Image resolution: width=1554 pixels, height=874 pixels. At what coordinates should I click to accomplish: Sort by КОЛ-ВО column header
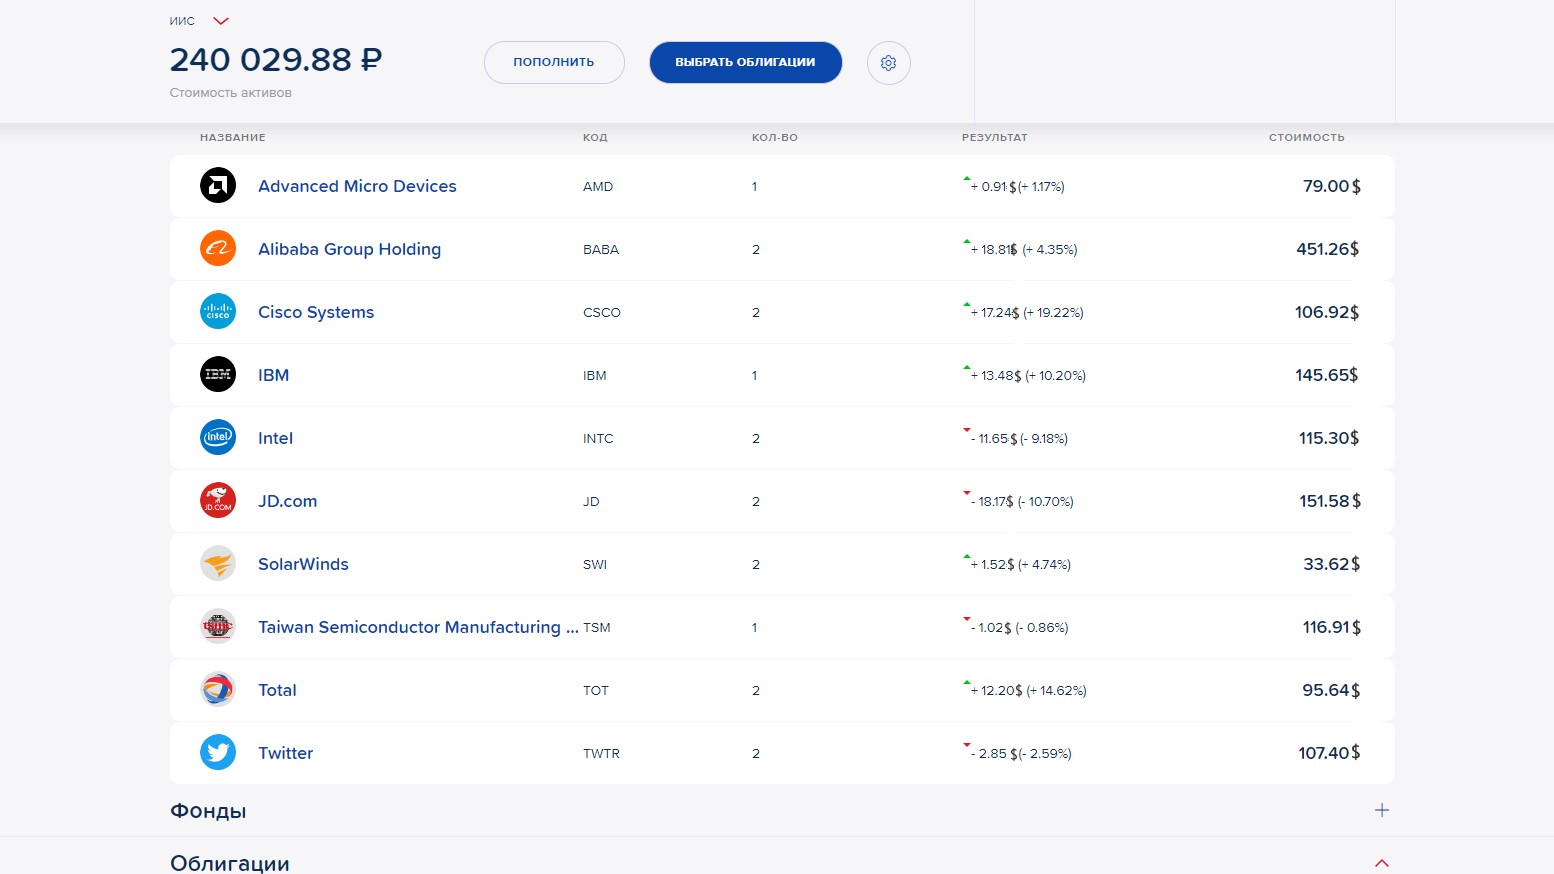pos(775,138)
